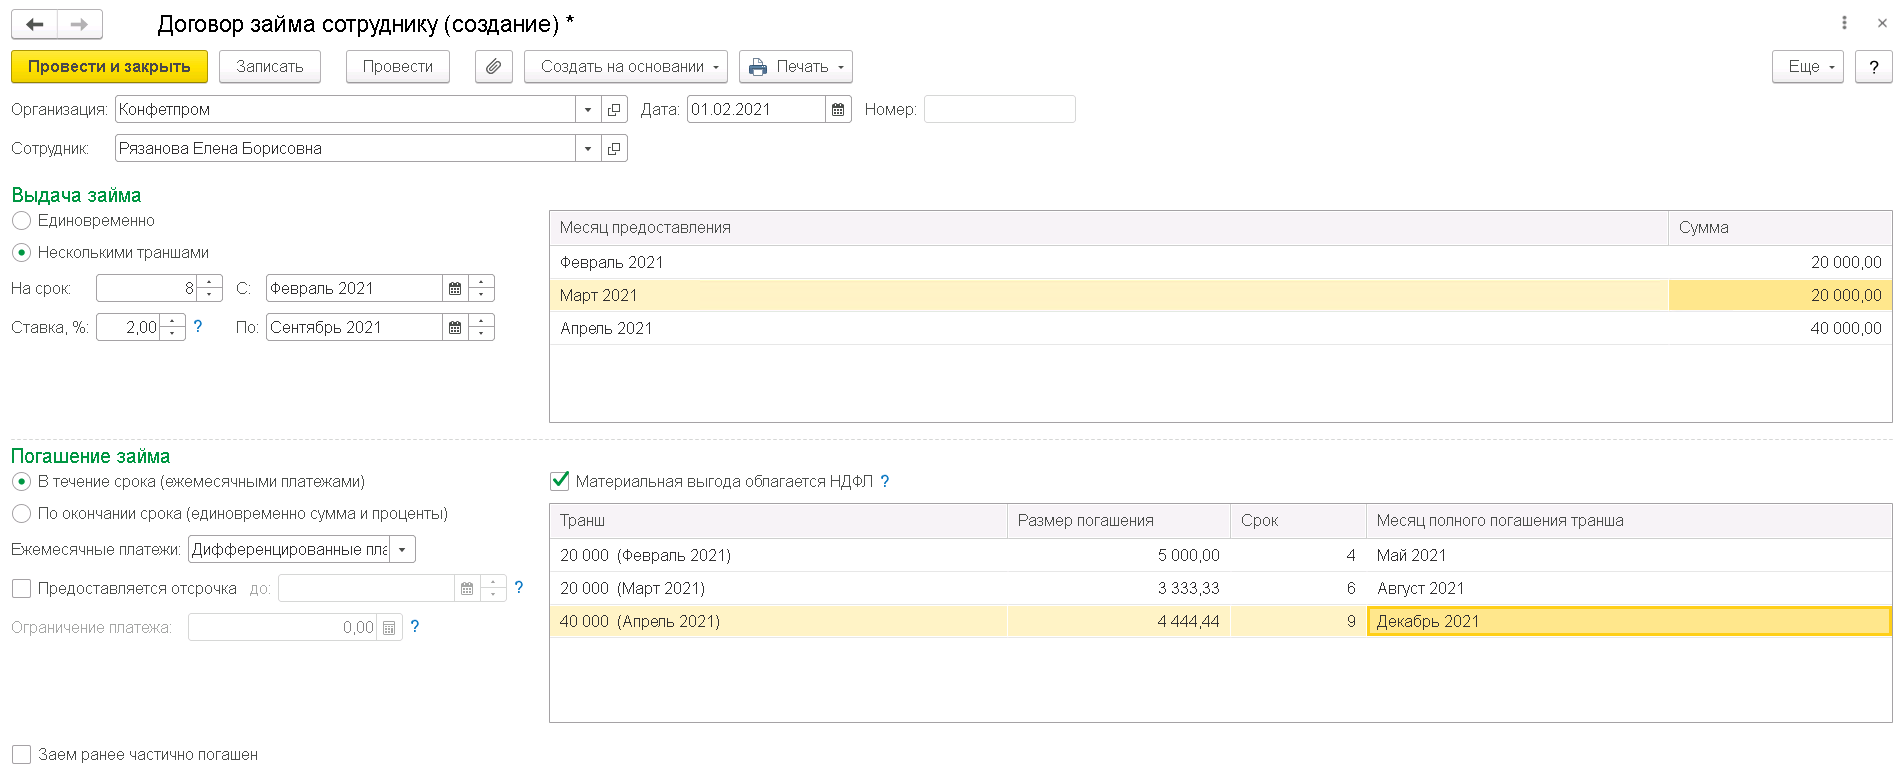Focus the Номер input field
The width and height of the screenshot is (1904, 779).
pos(999,110)
